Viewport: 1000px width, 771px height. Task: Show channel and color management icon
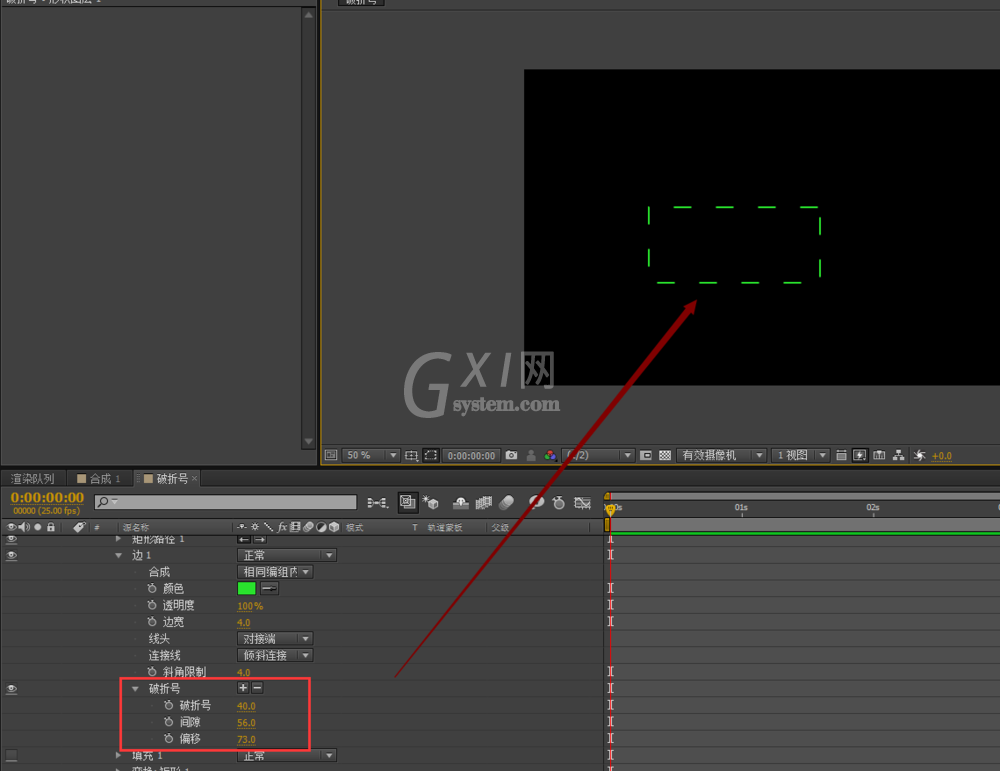pyautogui.click(x=550, y=455)
